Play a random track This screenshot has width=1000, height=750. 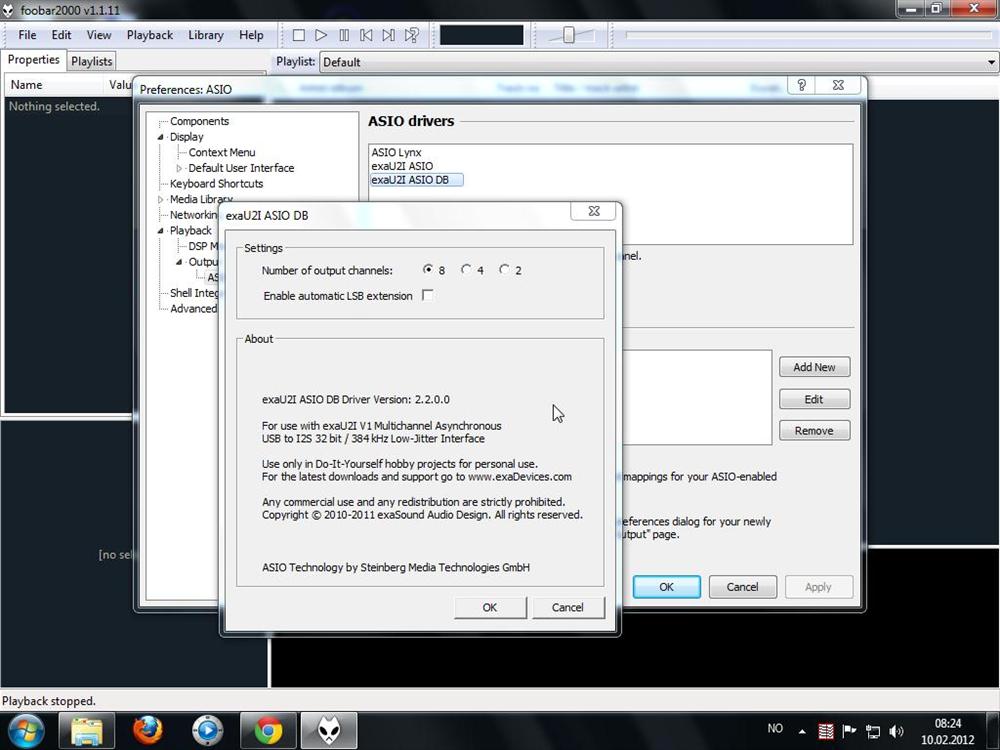click(x=412, y=35)
